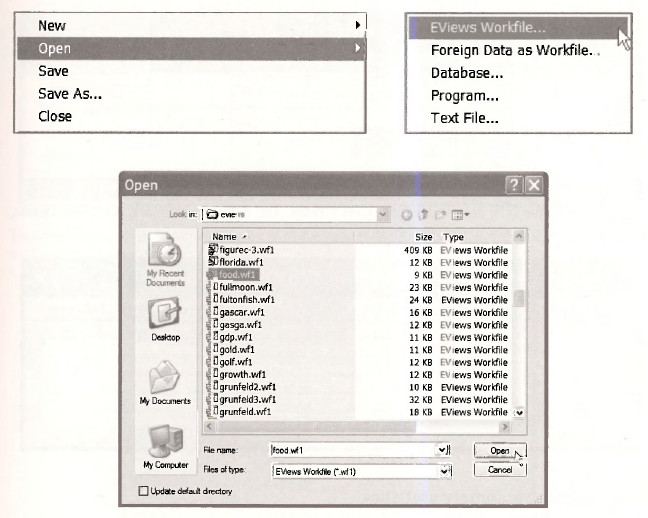Click the Cancel button
Viewport: 648px width, 518px height.
point(500,470)
